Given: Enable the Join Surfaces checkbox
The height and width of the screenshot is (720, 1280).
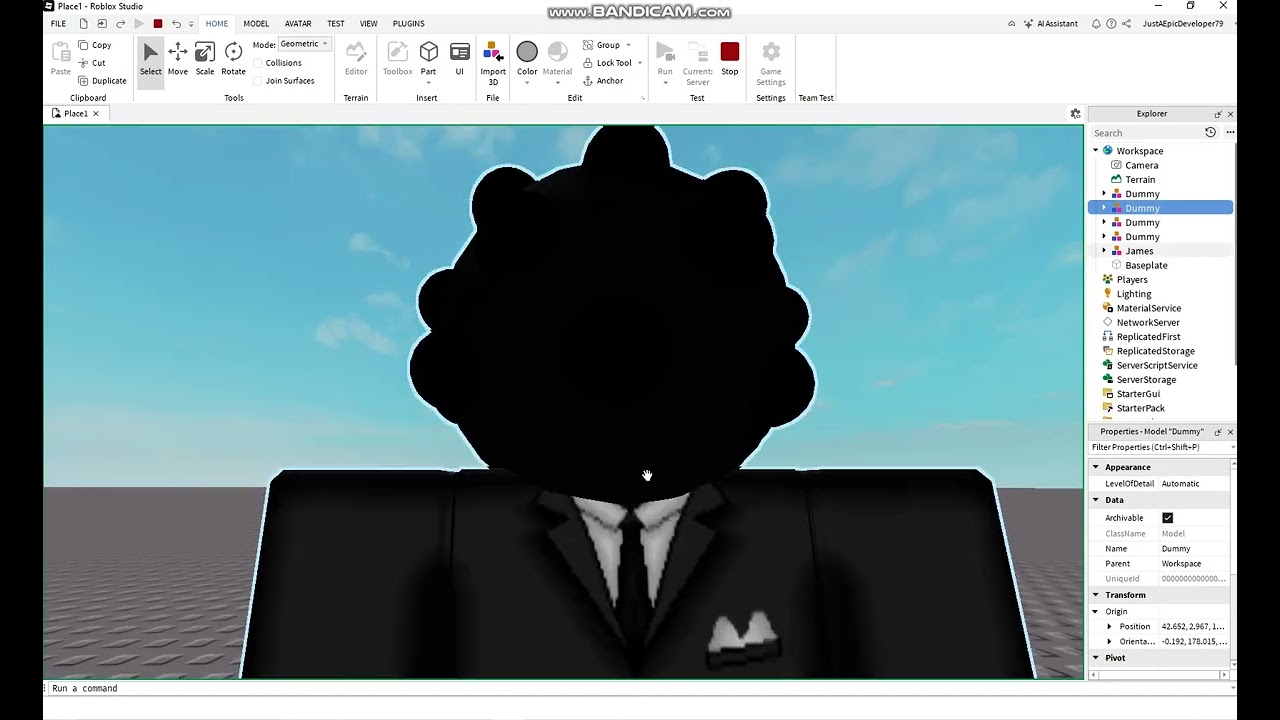Looking at the screenshot, I should pyautogui.click(x=258, y=81).
